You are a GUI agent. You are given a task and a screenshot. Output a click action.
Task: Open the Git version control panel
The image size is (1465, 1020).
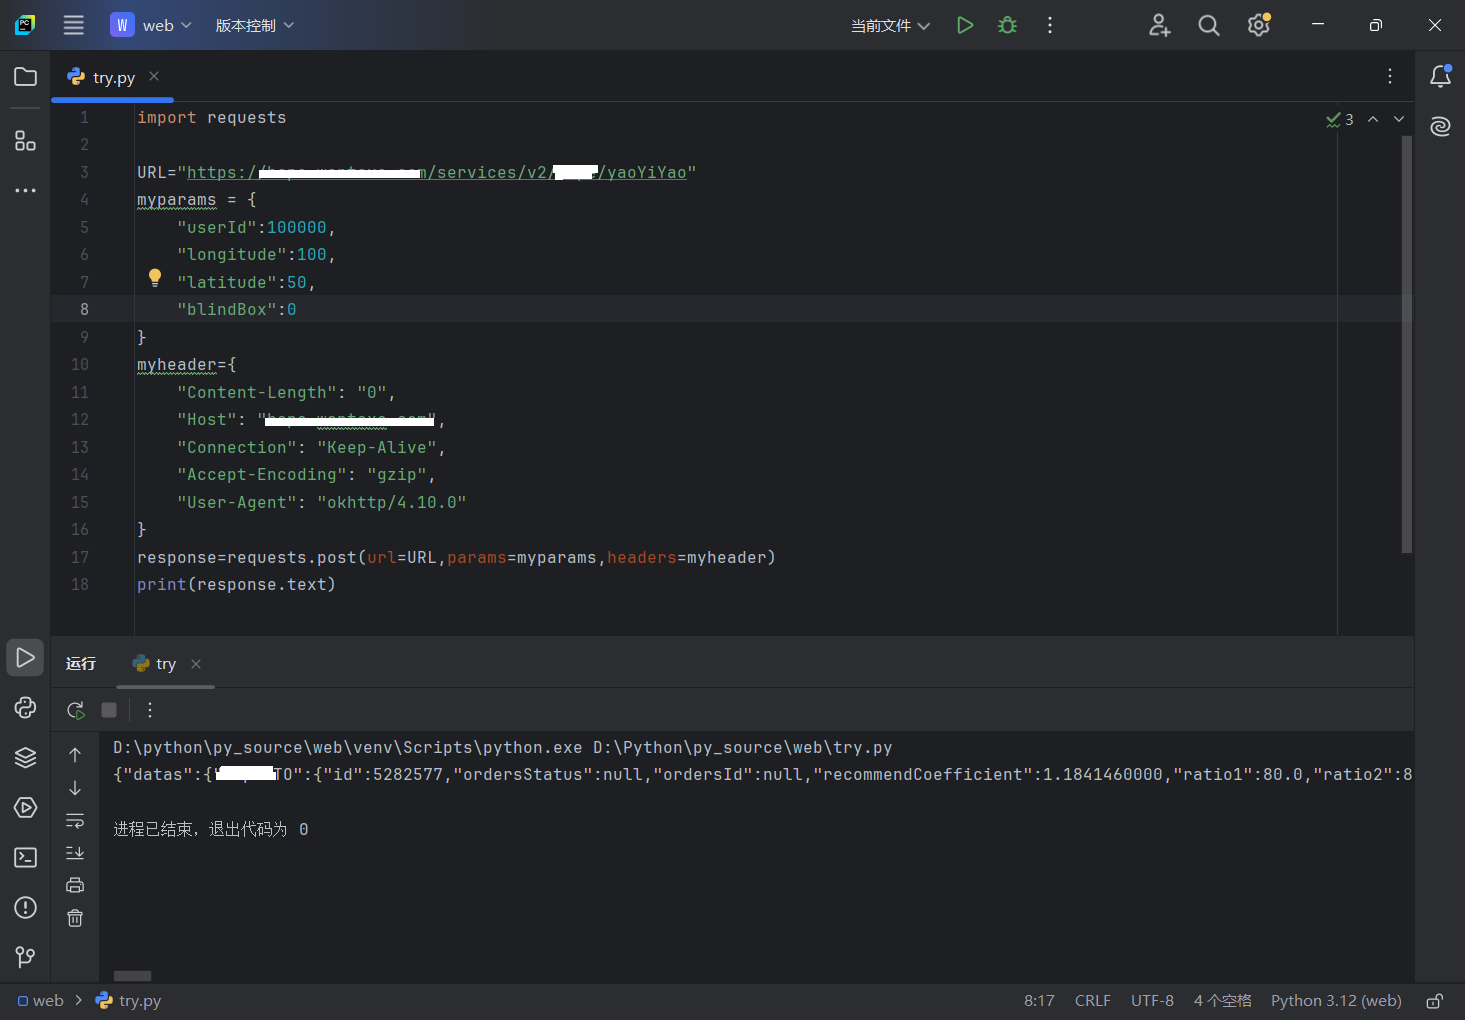[x=26, y=957]
